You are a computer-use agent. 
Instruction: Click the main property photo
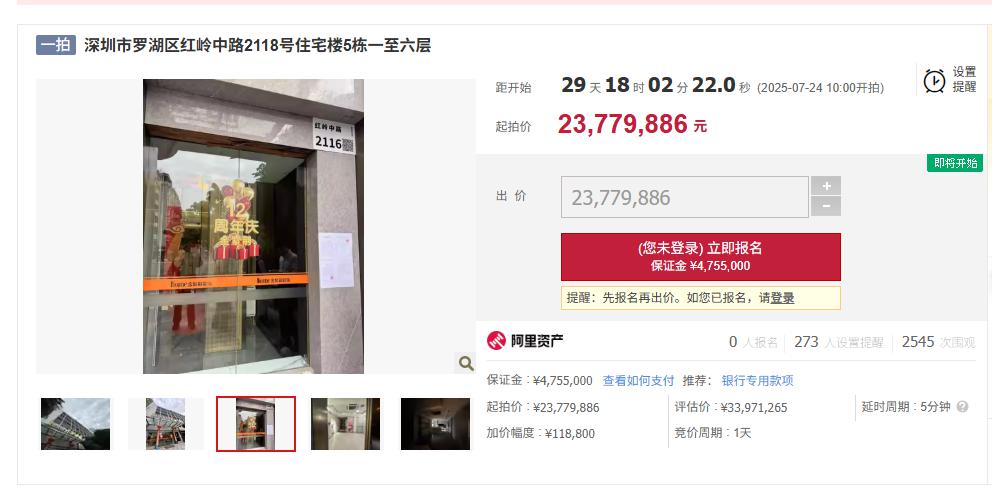pos(254,226)
